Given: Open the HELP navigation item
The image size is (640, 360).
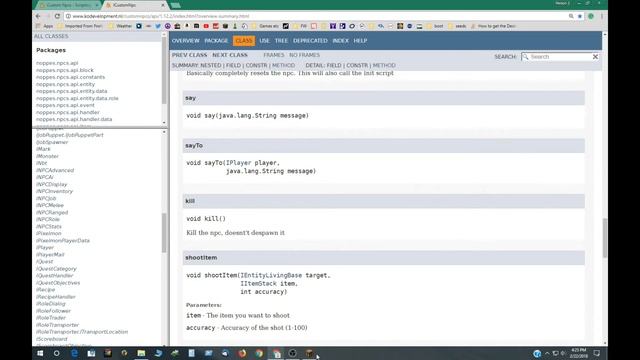Looking at the screenshot, I should point(360,41).
